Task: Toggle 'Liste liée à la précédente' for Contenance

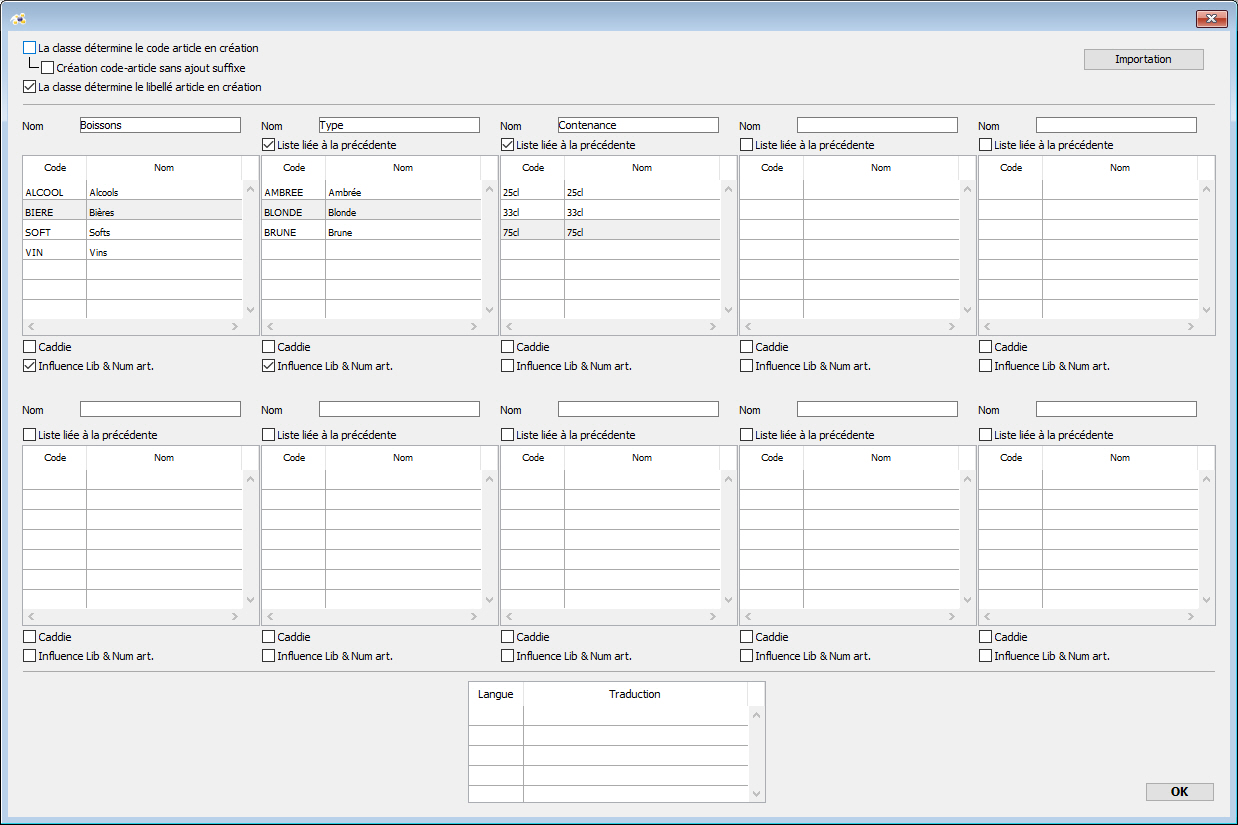Action: pyautogui.click(x=507, y=145)
